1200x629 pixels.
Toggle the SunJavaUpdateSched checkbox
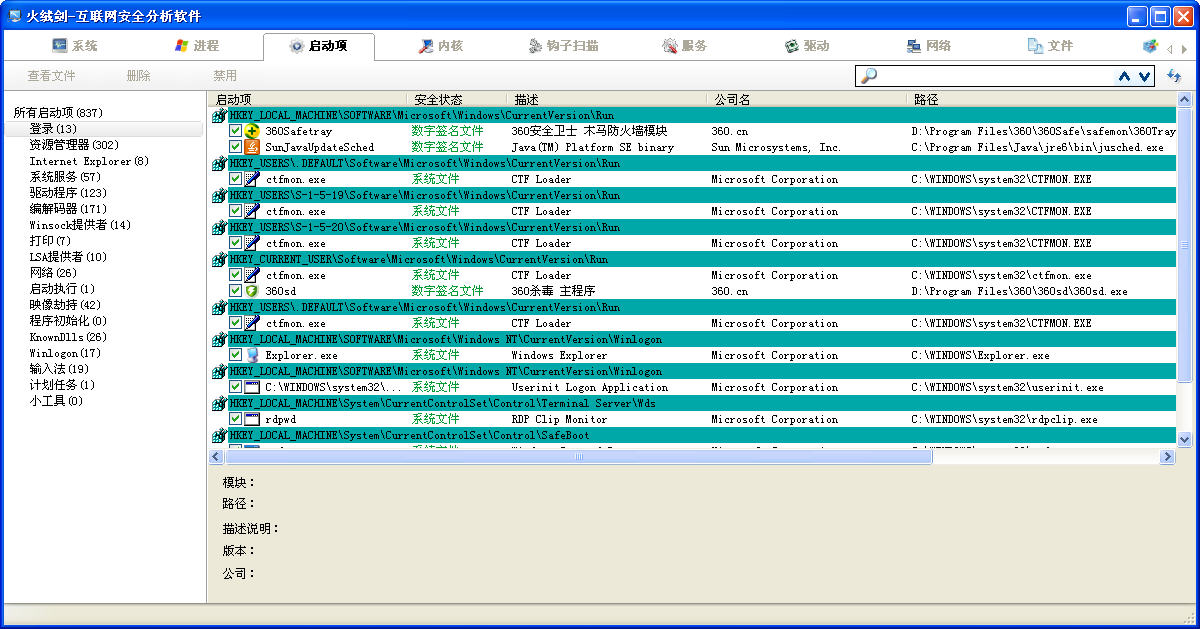pyautogui.click(x=235, y=147)
